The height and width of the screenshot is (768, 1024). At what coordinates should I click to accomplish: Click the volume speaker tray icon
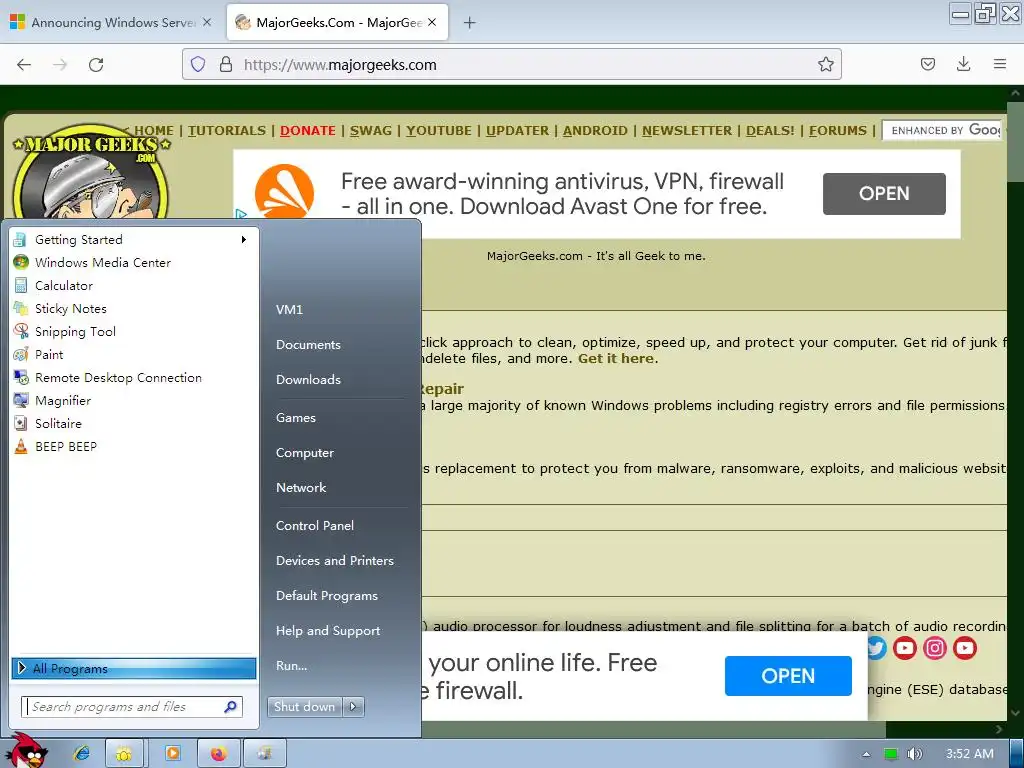coord(915,754)
